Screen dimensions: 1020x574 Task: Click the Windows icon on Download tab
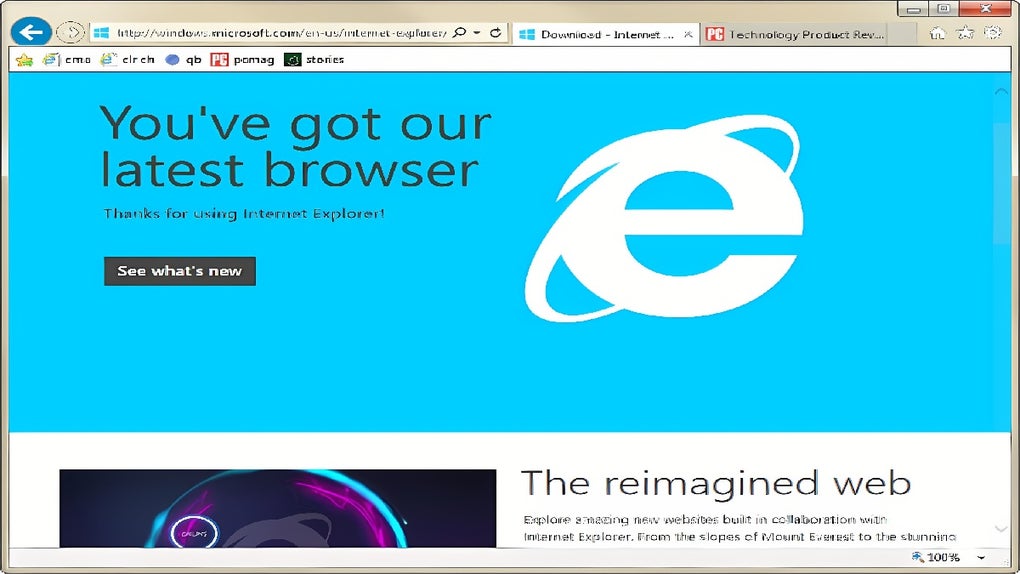527,34
